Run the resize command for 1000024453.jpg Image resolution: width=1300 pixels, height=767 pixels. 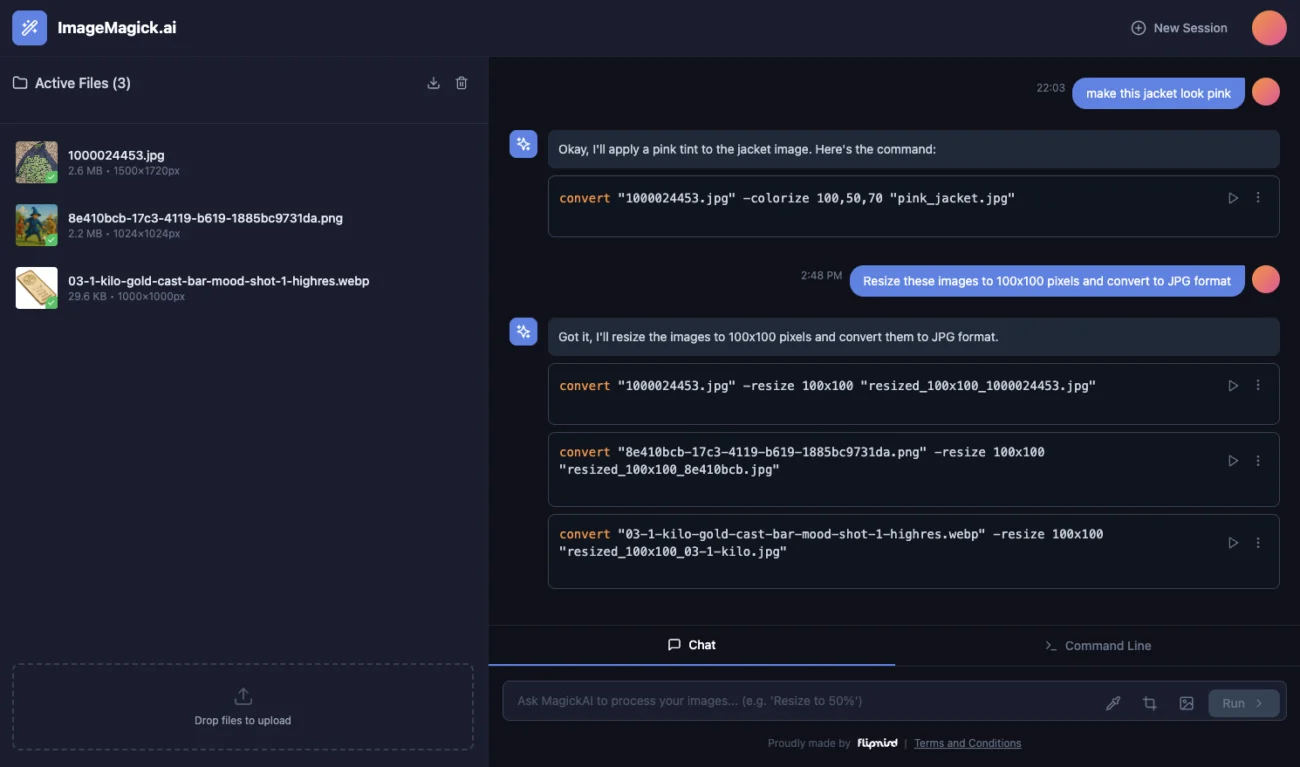pyautogui.click(x=1233, y=386)
